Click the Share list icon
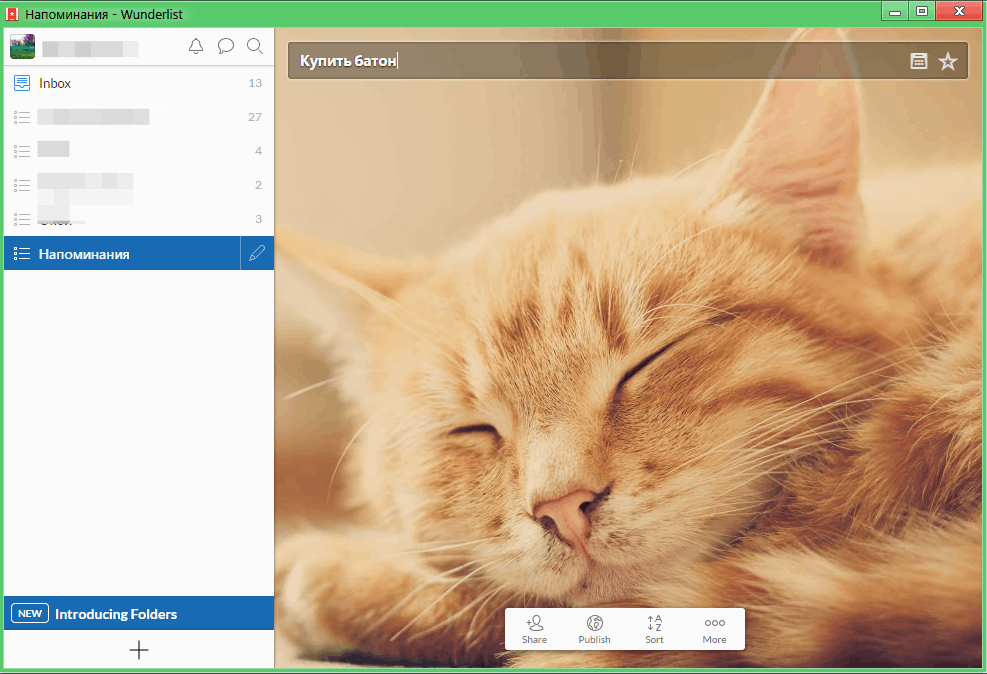The height and width of the screenshot is (674, 987). tap(534, 629)
